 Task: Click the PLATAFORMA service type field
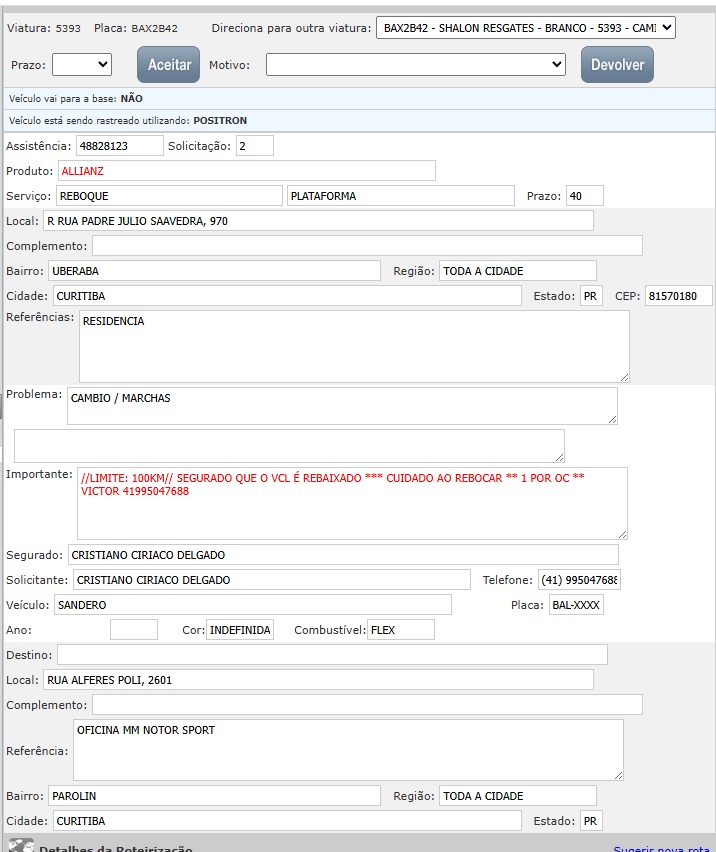tap(400, 196)
